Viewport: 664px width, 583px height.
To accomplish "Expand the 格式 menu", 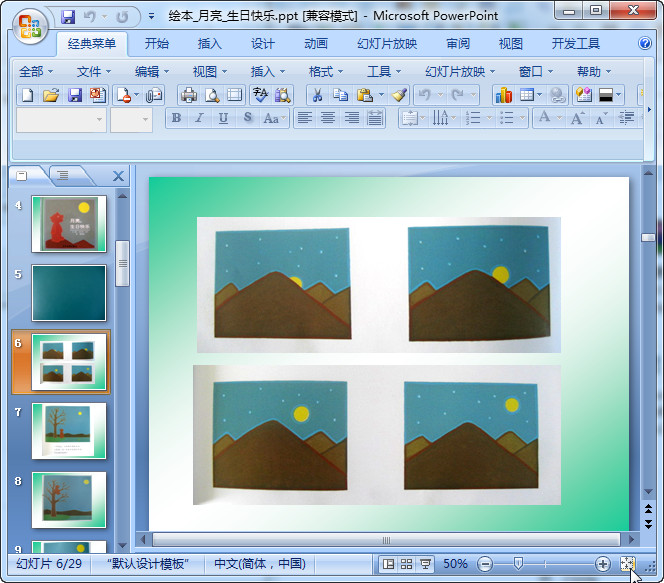I will pyautogui.click(x=326, y=72).
